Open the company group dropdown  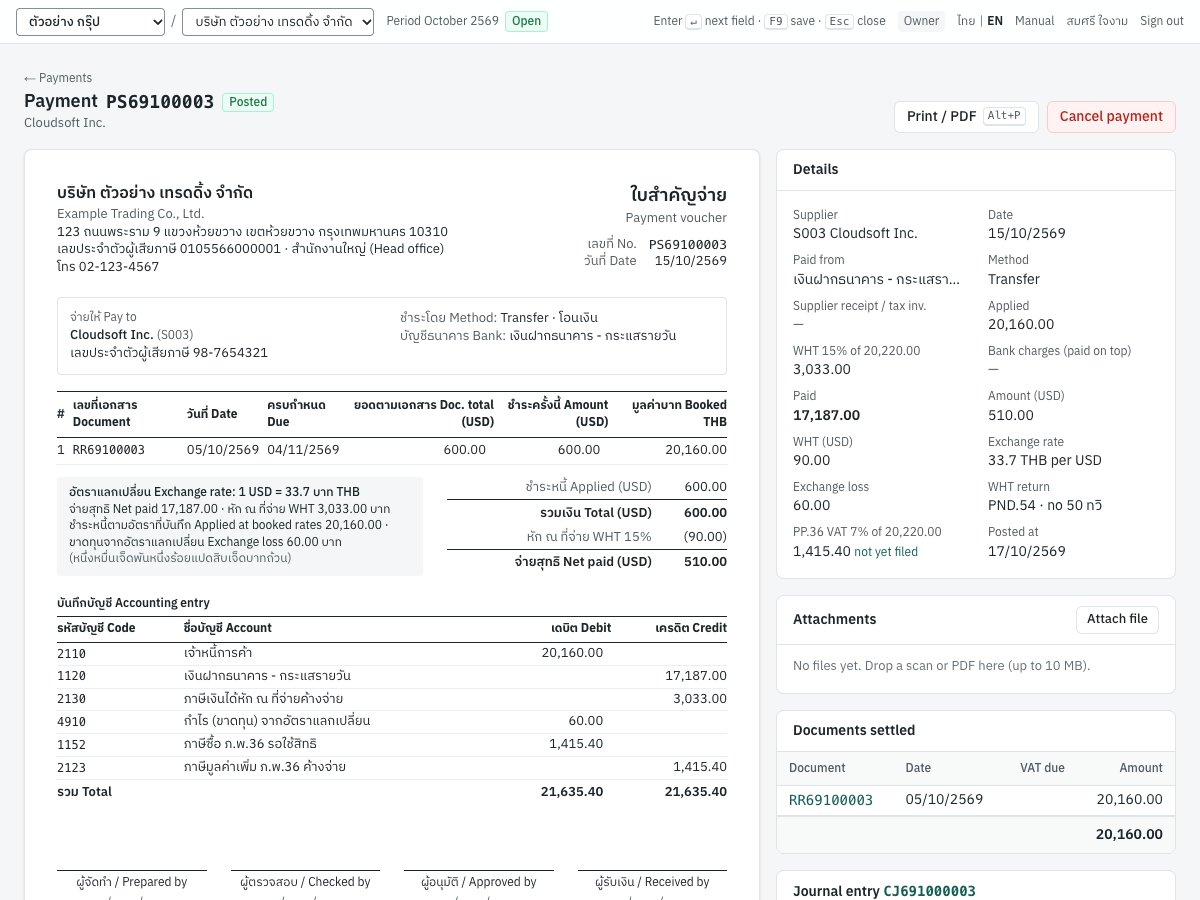pyautogui.click(x=90, y=21)
